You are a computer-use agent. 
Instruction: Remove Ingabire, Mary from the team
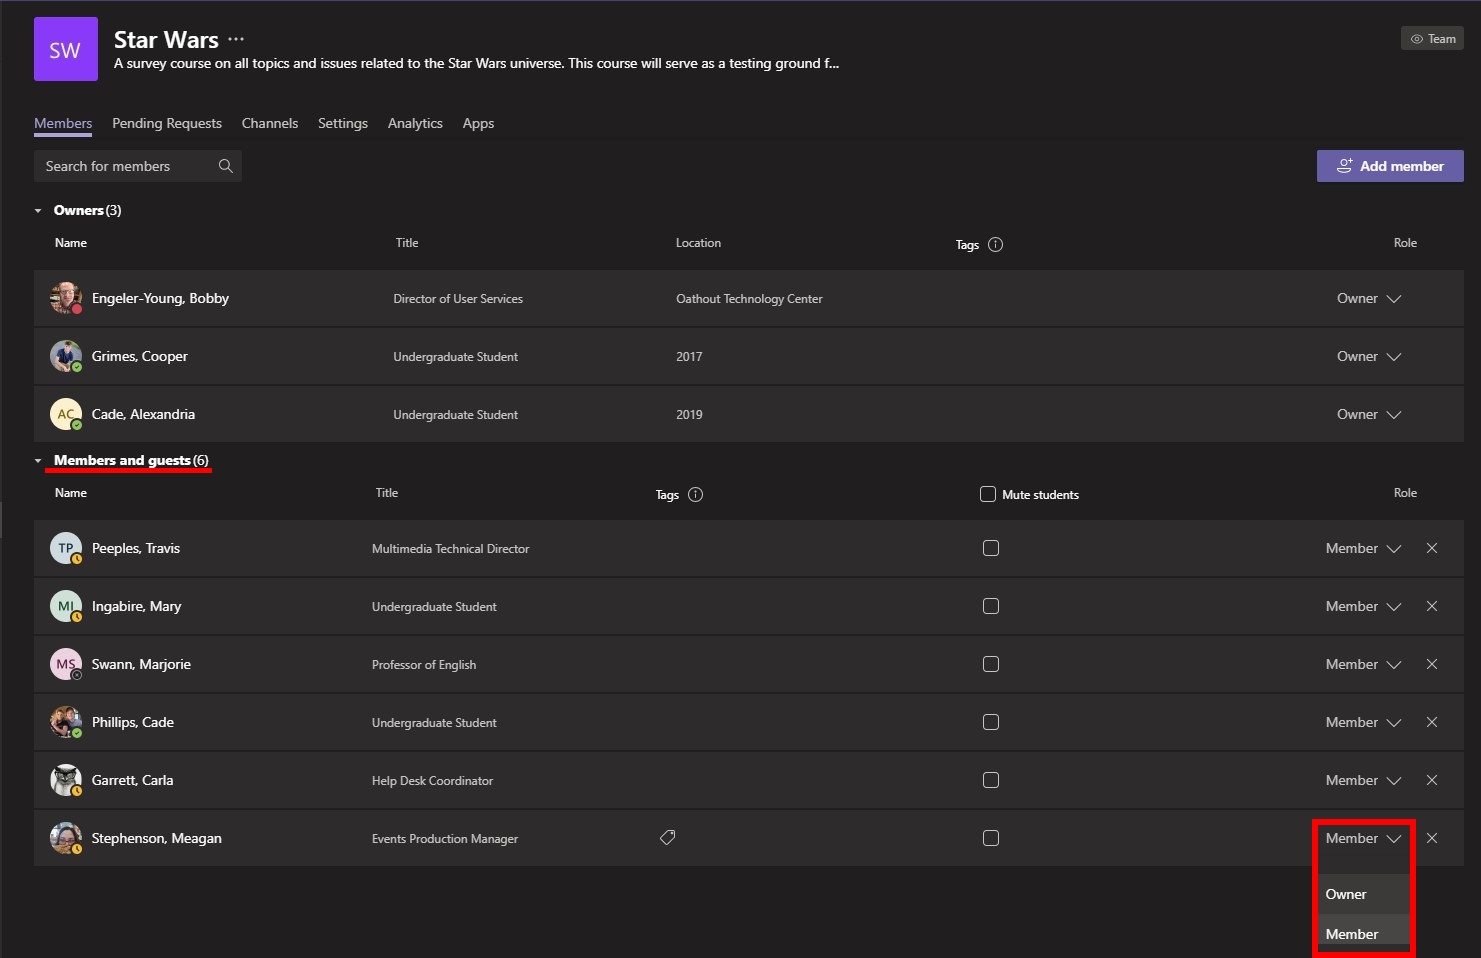1432,606
